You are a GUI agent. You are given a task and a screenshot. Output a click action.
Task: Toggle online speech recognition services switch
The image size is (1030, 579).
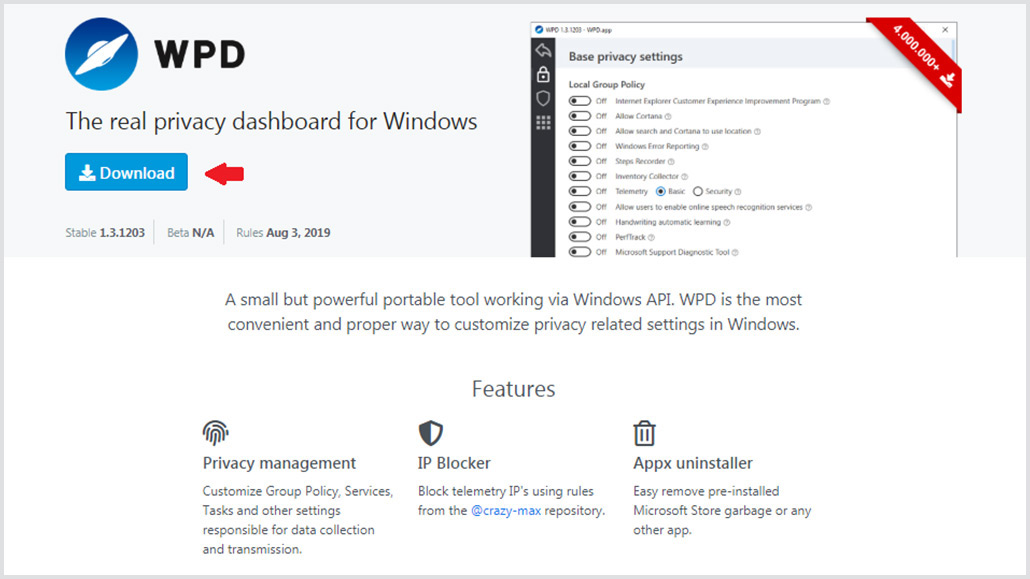coord(579,207)
